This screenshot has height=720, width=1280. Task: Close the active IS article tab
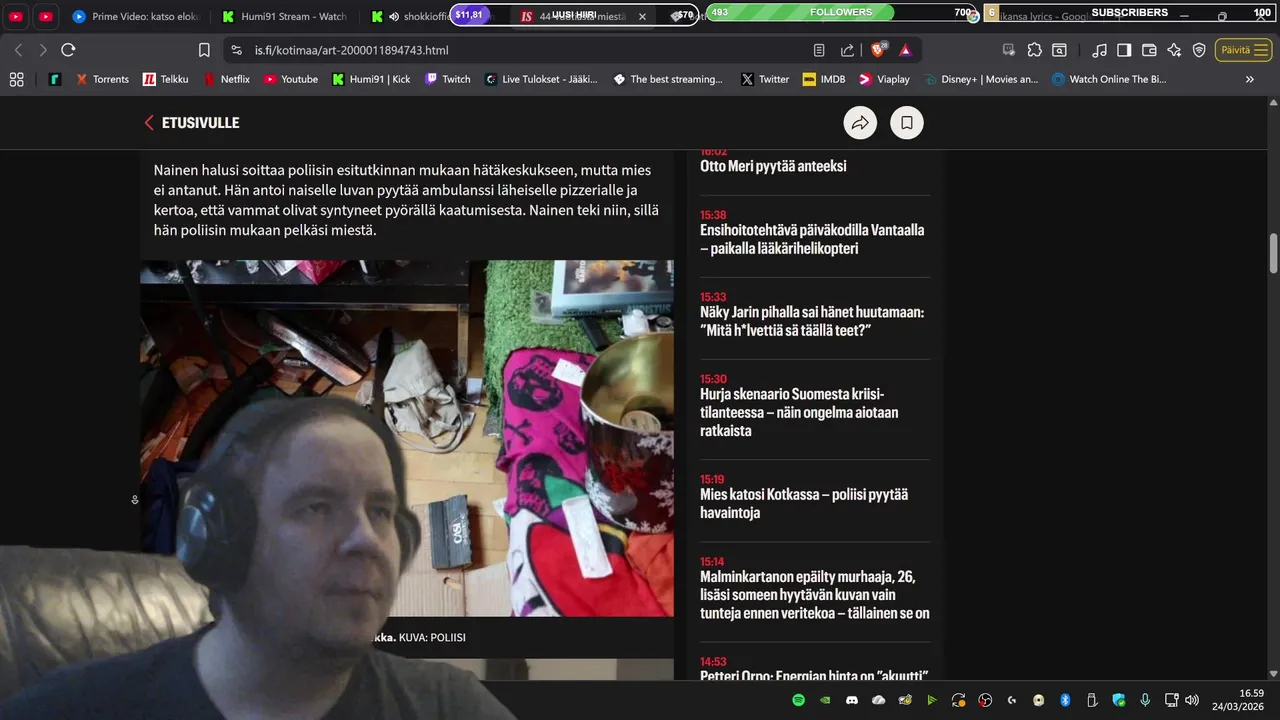(642, 17)
